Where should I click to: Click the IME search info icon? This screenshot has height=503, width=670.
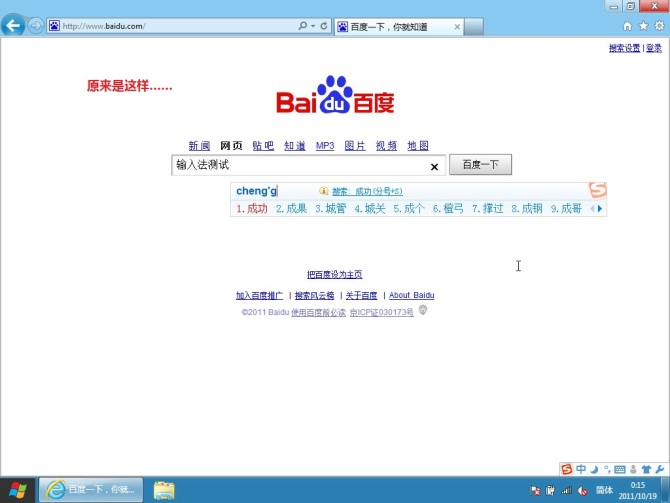click(323, 191)
